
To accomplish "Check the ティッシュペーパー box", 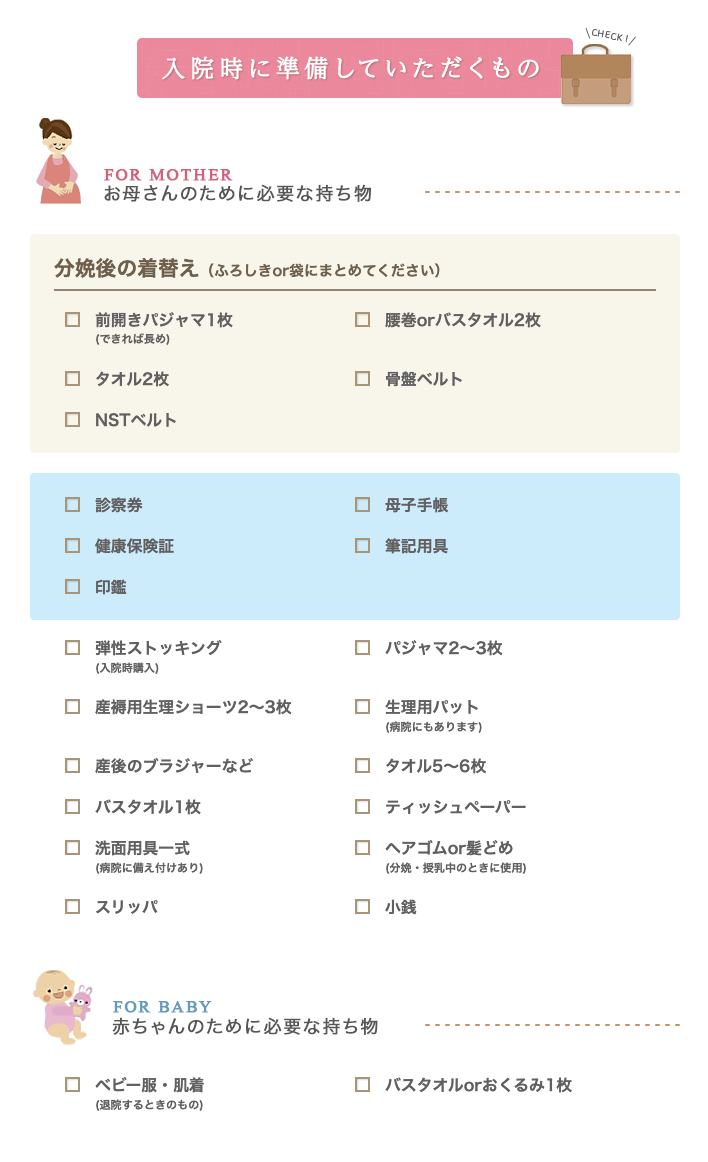I will [363, 806].
